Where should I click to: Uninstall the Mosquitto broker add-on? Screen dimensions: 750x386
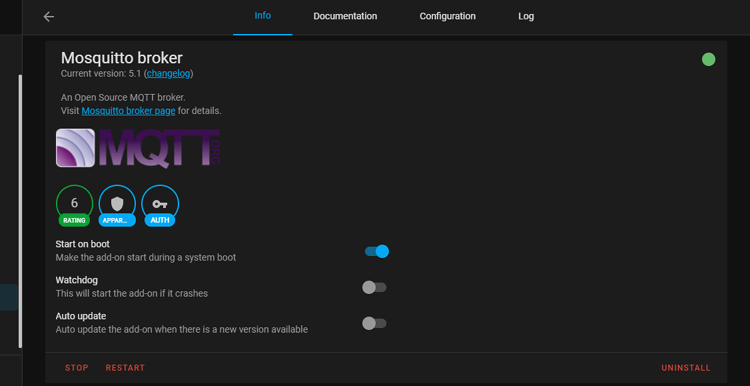click(686, 368)
